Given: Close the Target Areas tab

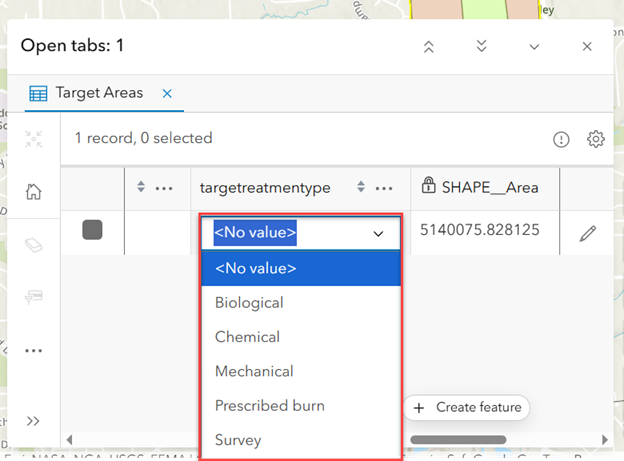Looking at the screenshot, I should coord(167,93).
